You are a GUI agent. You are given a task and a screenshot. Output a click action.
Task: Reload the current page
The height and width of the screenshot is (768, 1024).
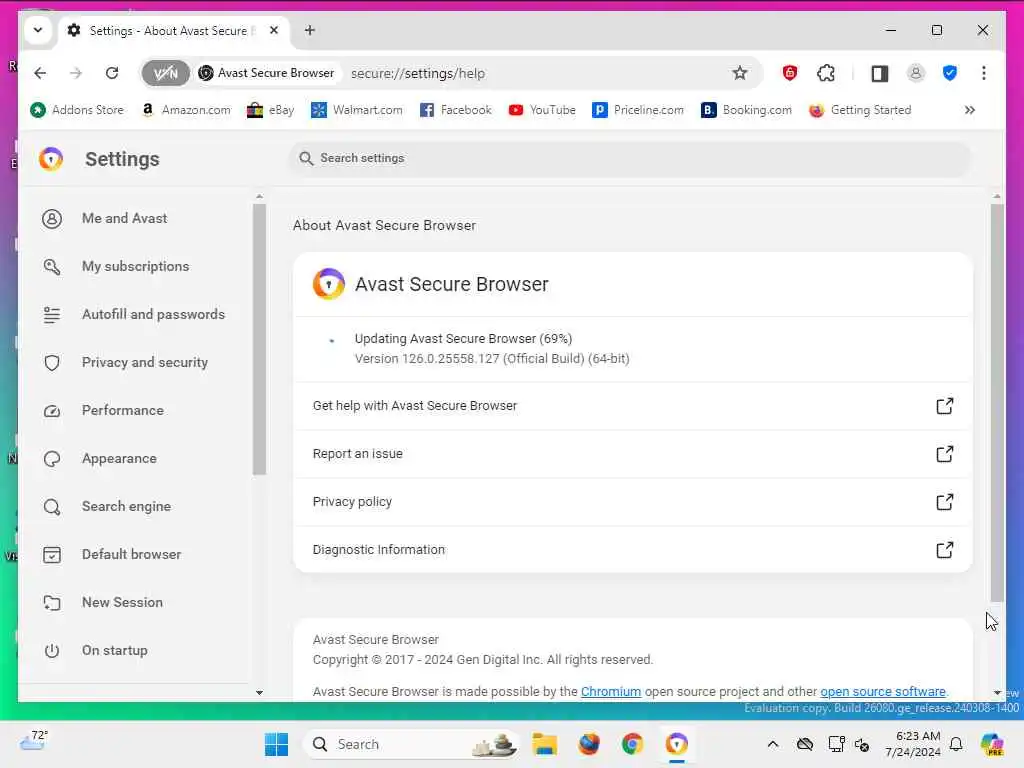pos(112,73)
